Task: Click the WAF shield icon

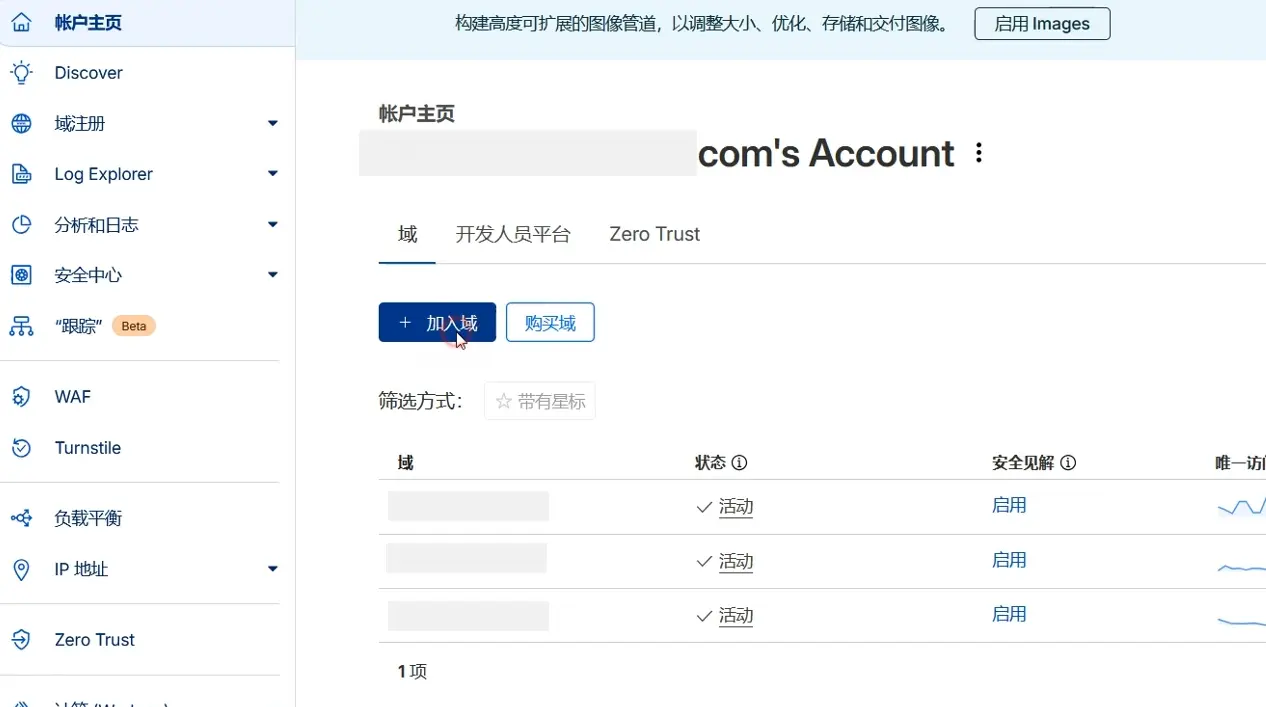Action: (21, 397)
